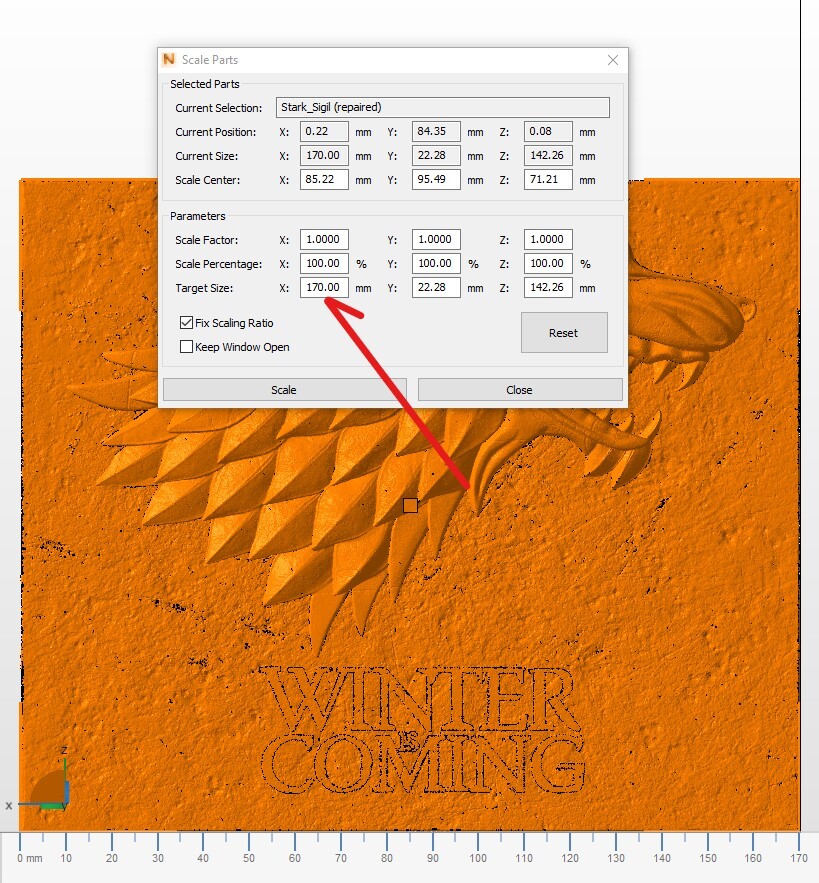This screenshot has height=883, width=819.
Task: Tick the Keep Window Open checkbox
Action: 186,346
